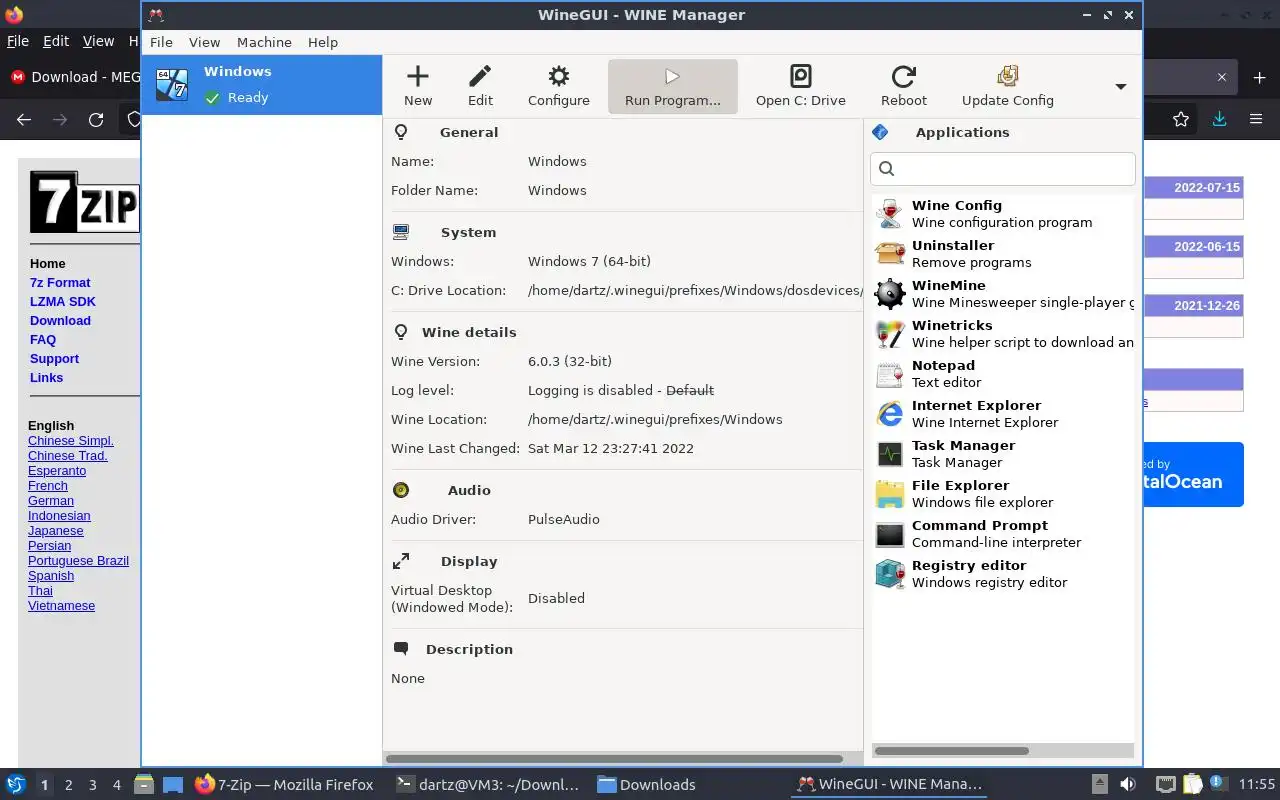
Task: Open Firefox Edit menu
Action: coord(56,41)
